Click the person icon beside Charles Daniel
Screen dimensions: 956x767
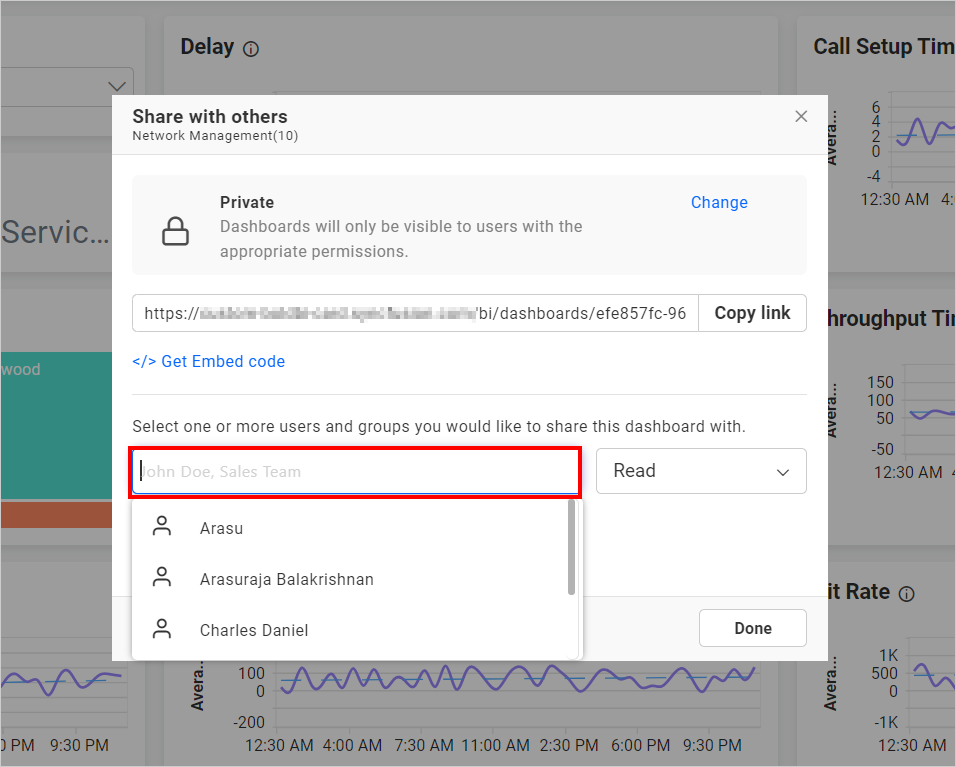click(161, 628)
